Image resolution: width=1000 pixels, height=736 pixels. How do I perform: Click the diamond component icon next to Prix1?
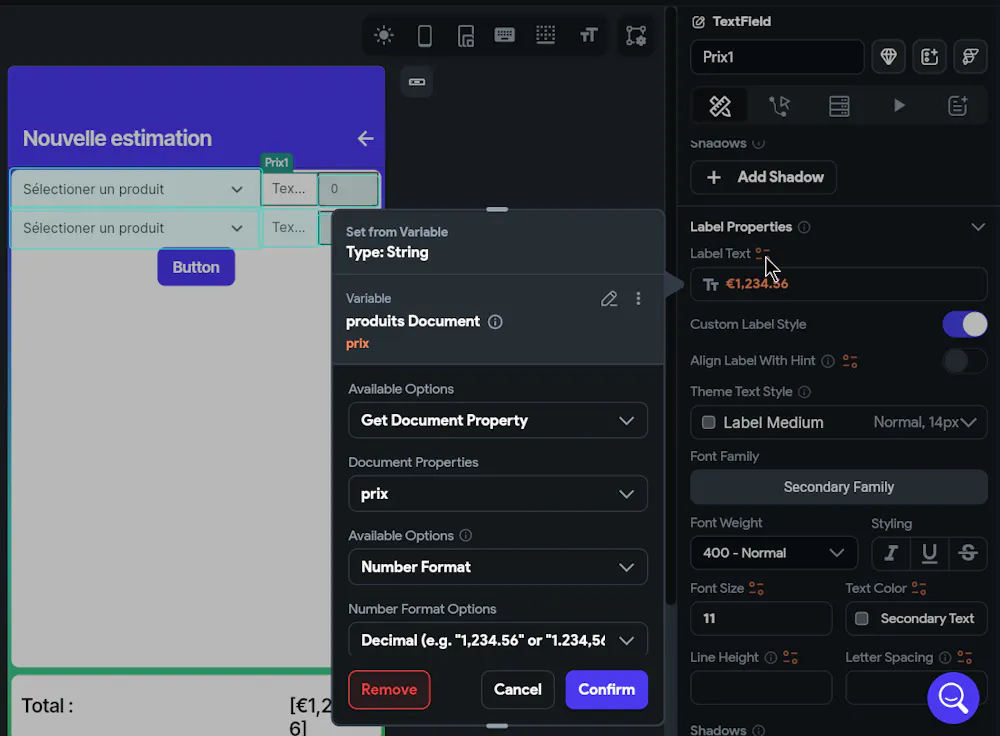point(888,57)
